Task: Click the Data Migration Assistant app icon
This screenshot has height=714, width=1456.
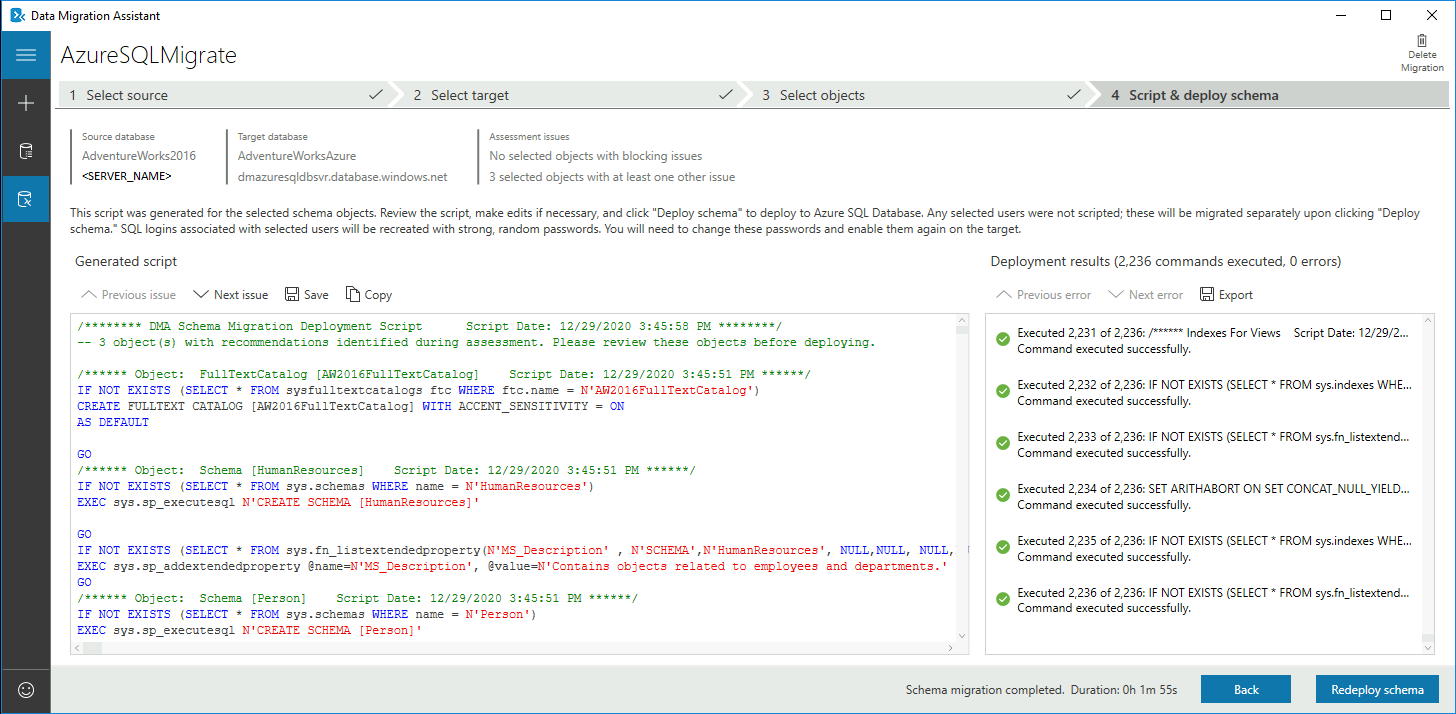Action: coord(16,15)
